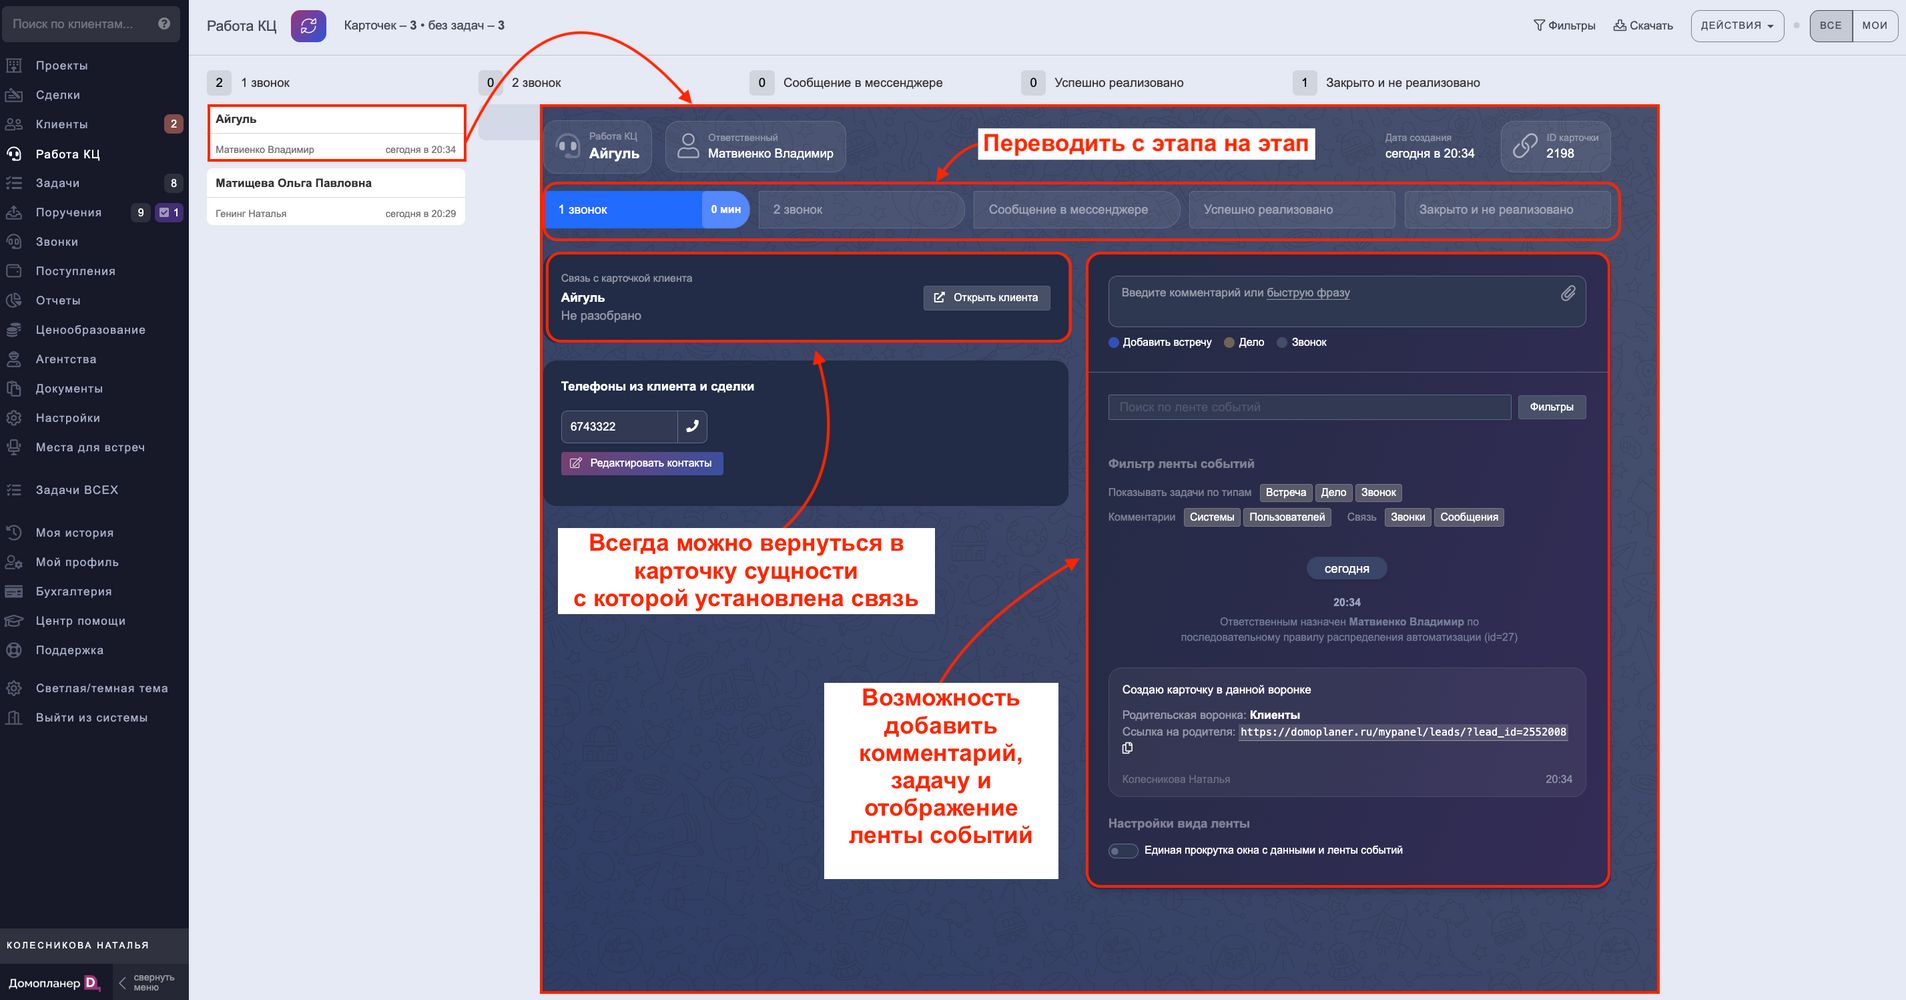The image size is (1906, 1000).
Task: Click Редактировать контакты button
Action: [x=642, y=463]
